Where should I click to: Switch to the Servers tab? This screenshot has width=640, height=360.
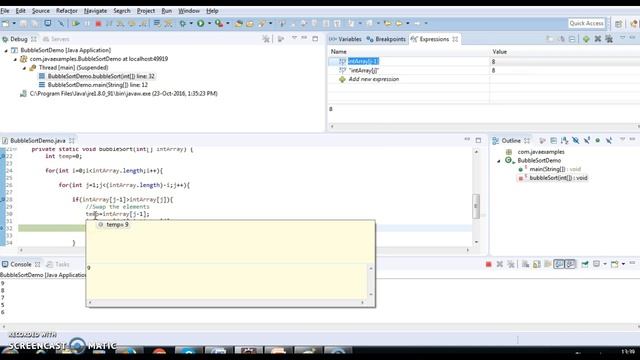[x=56, y=39]
